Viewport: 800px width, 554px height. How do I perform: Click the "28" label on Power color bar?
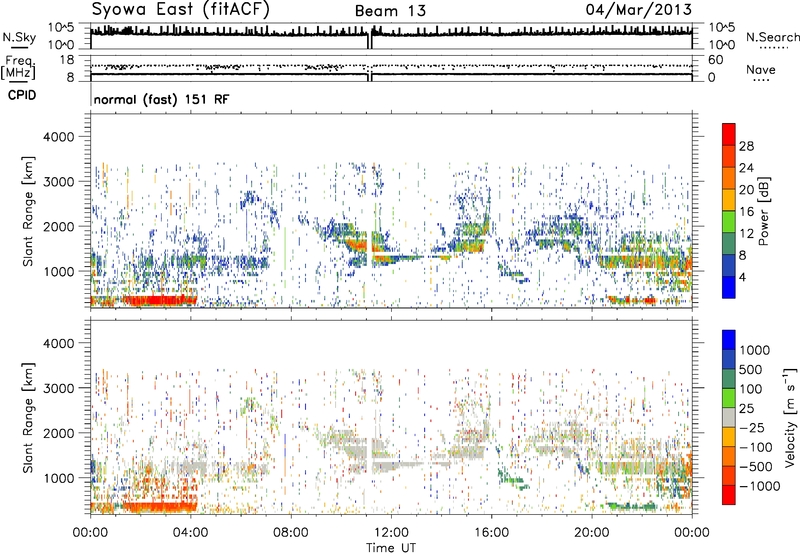point(746,146)
